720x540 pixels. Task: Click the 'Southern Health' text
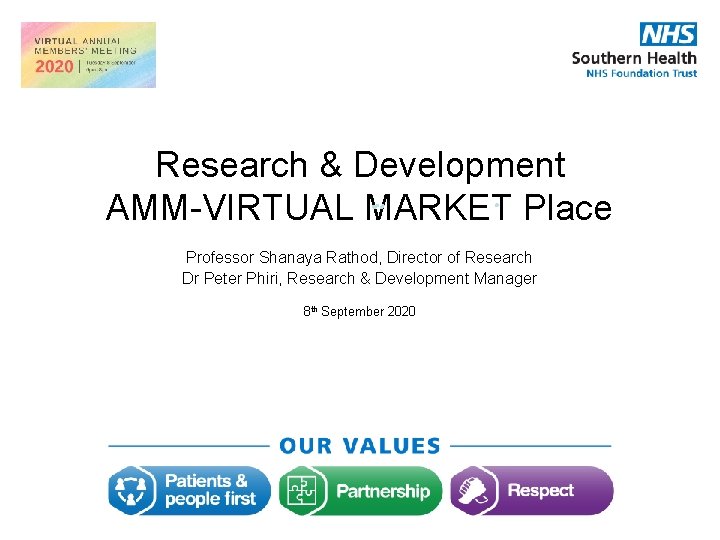pyautogui.click(x=634, y=58)
